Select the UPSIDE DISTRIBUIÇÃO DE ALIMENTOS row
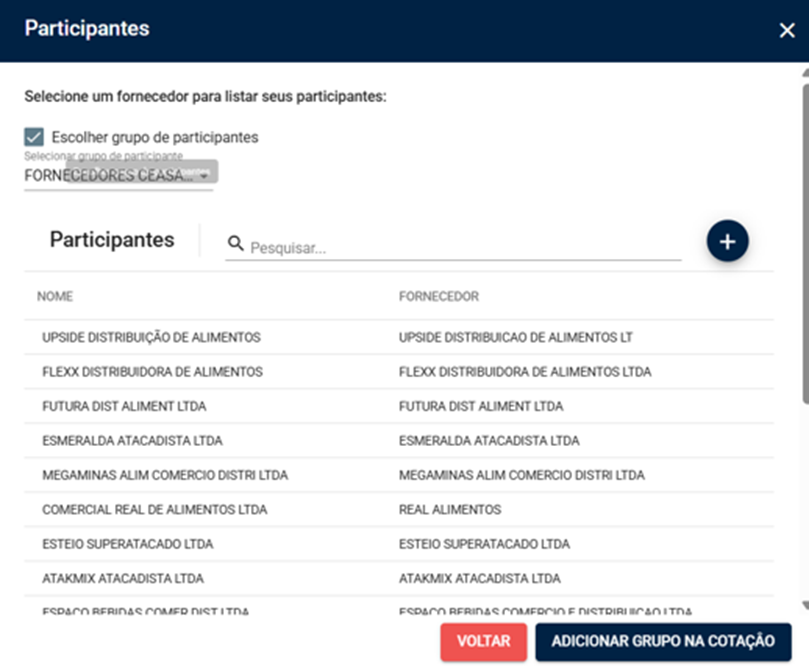Screen dimensions: 809x669 click(x=398, y=337)
